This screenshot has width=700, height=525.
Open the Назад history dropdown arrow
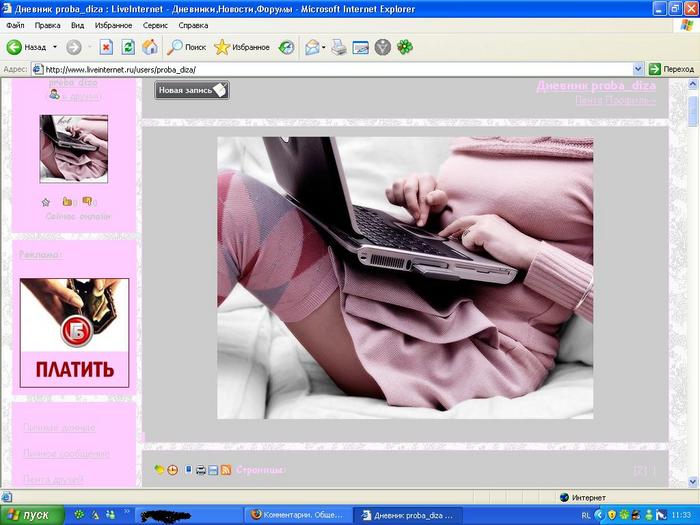55,47
